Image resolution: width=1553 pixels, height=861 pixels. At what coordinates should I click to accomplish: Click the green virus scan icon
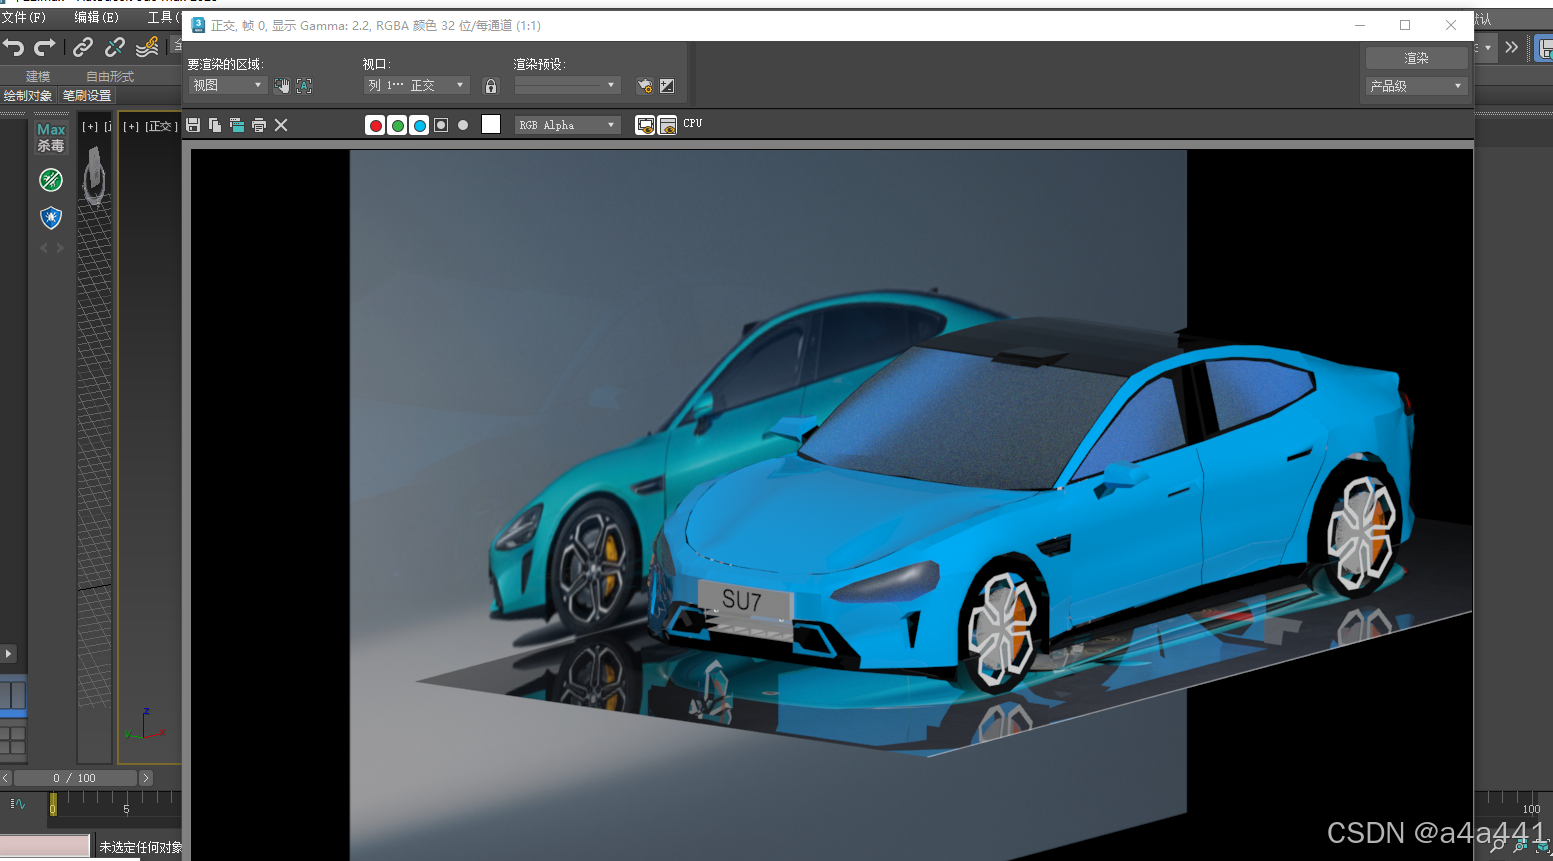[51, 180]
